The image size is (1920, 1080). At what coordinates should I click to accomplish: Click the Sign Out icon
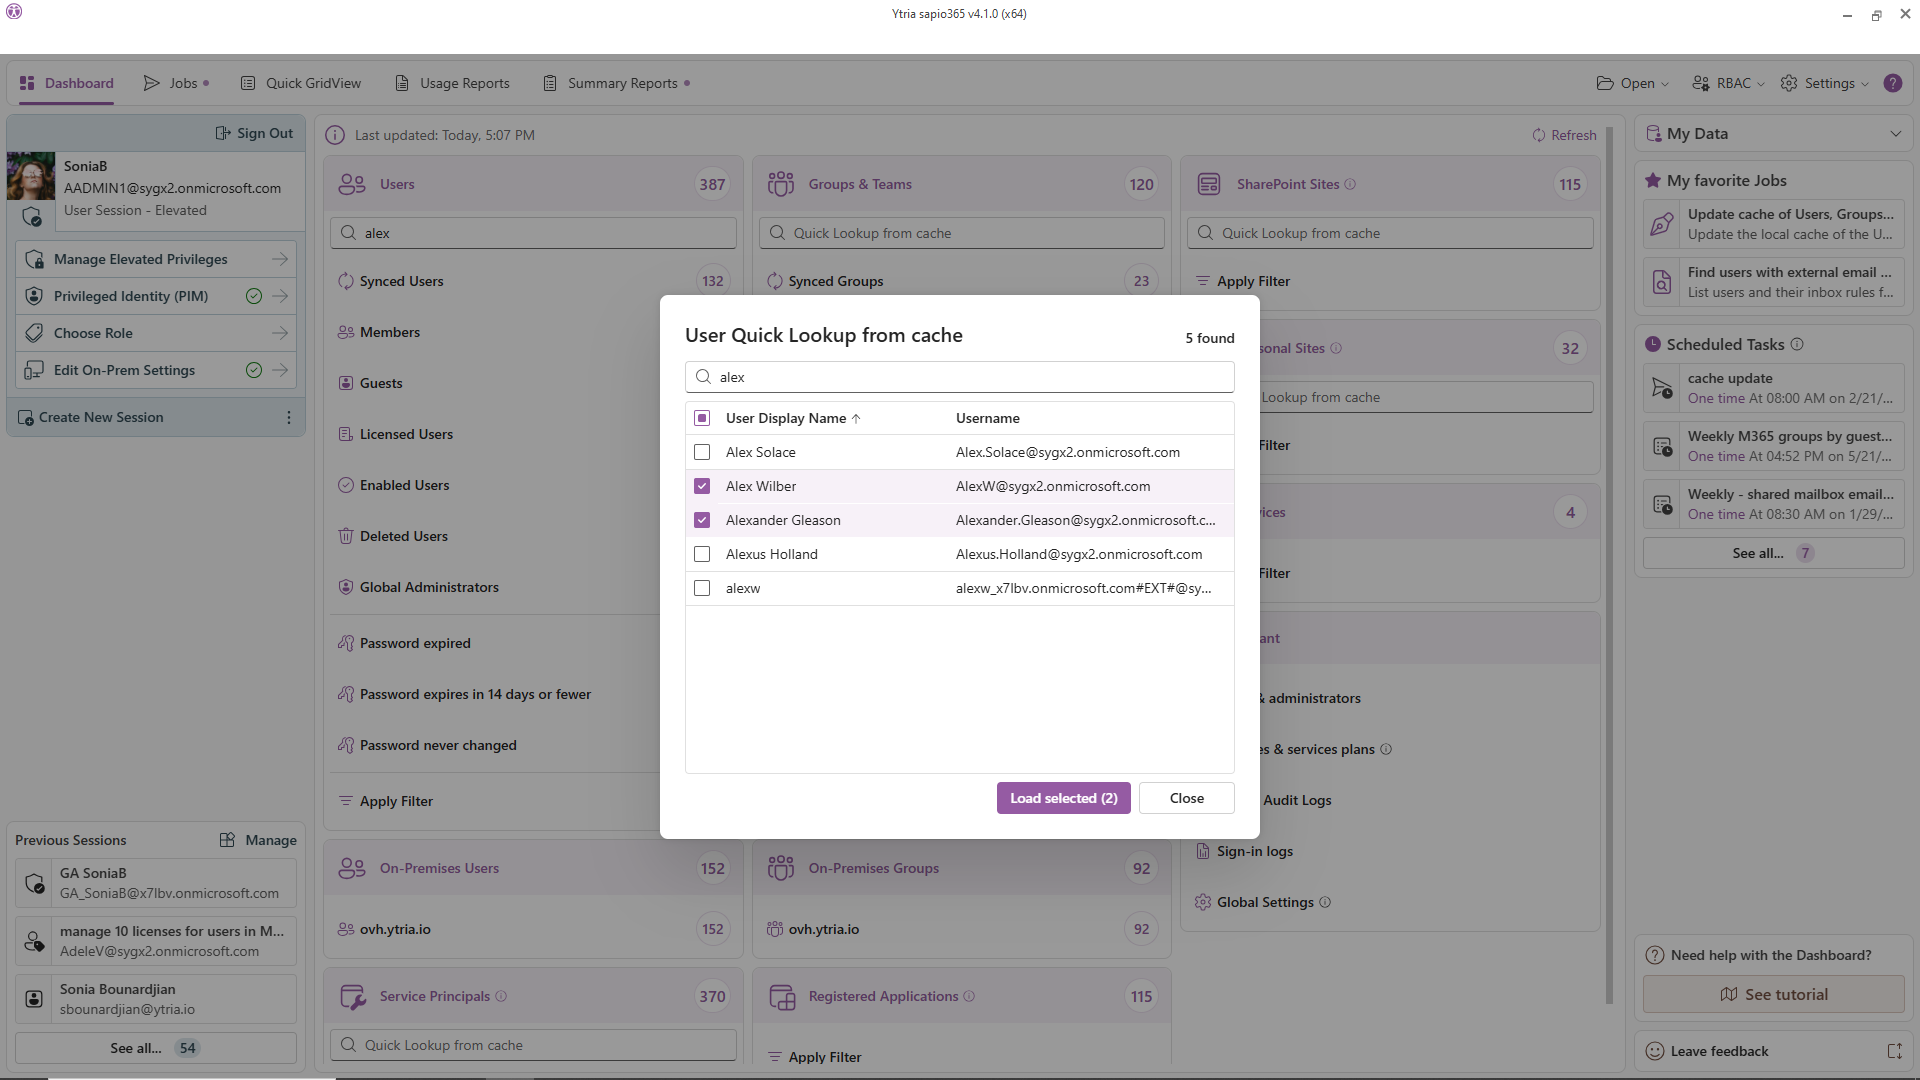223,133
